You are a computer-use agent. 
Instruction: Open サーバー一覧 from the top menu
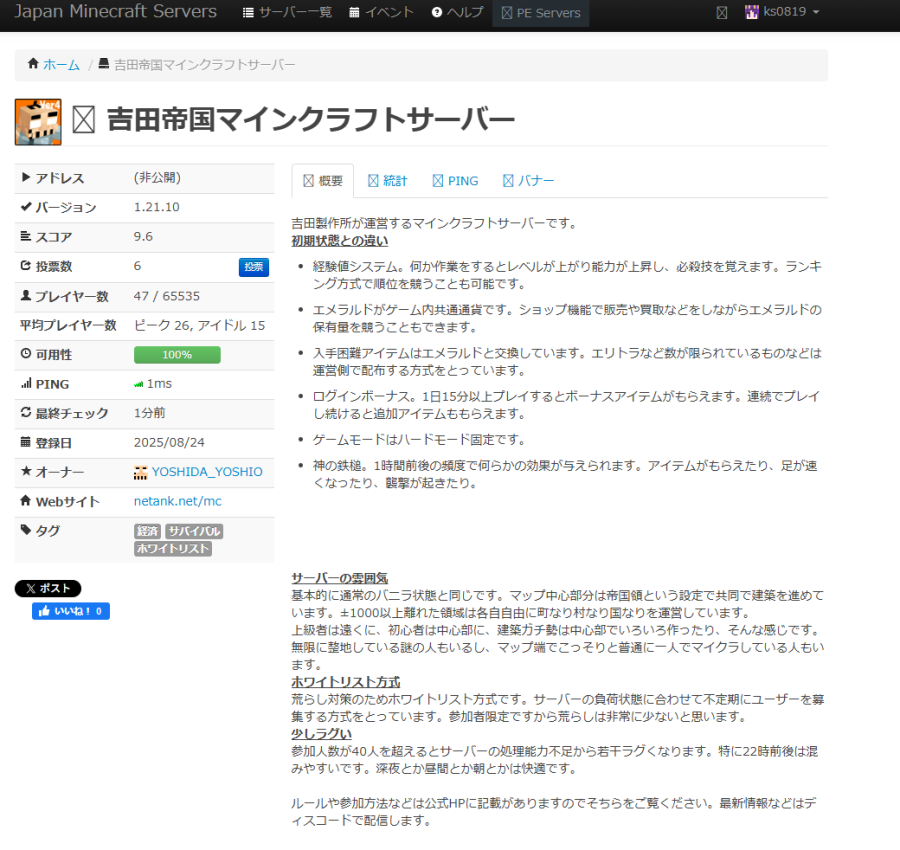pos(295,13)
